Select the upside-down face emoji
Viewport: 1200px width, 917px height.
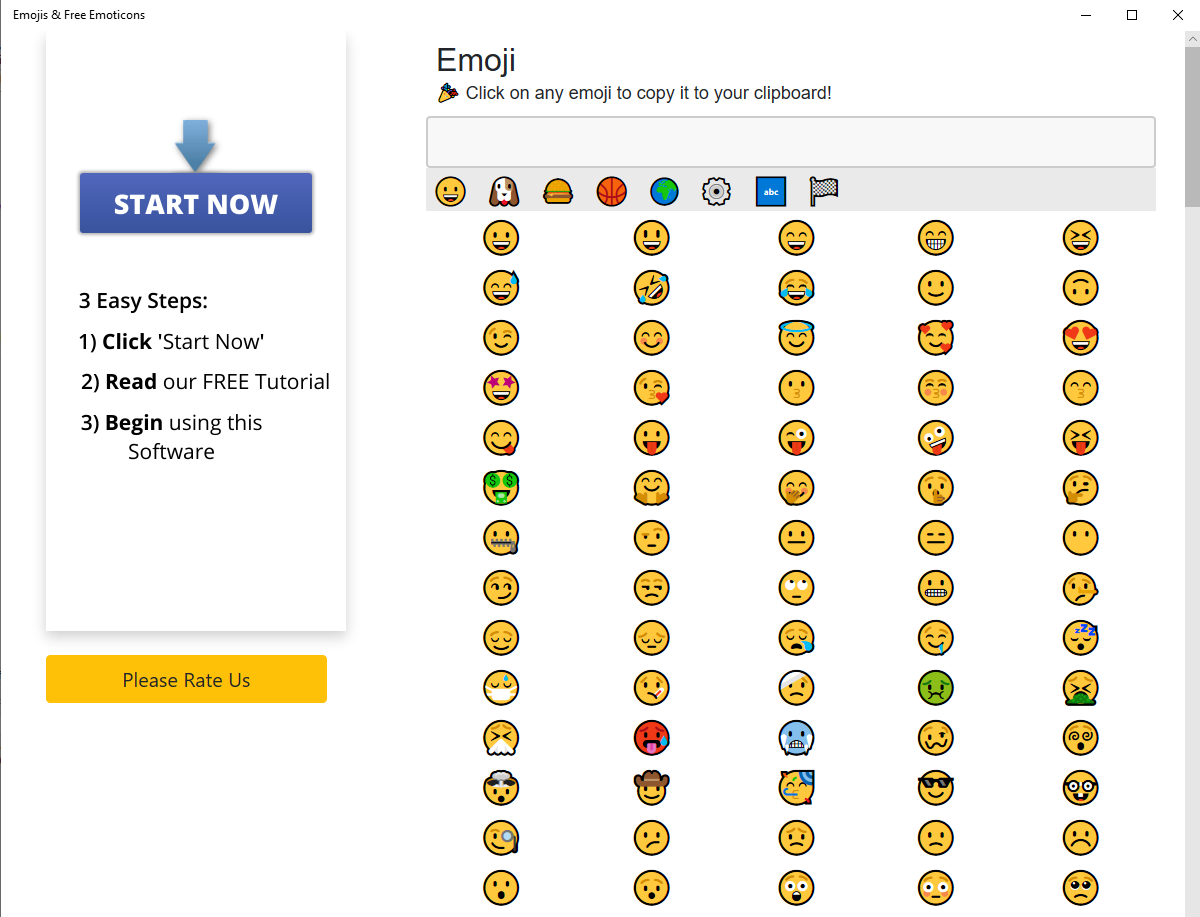click(x=1081, y=288)
